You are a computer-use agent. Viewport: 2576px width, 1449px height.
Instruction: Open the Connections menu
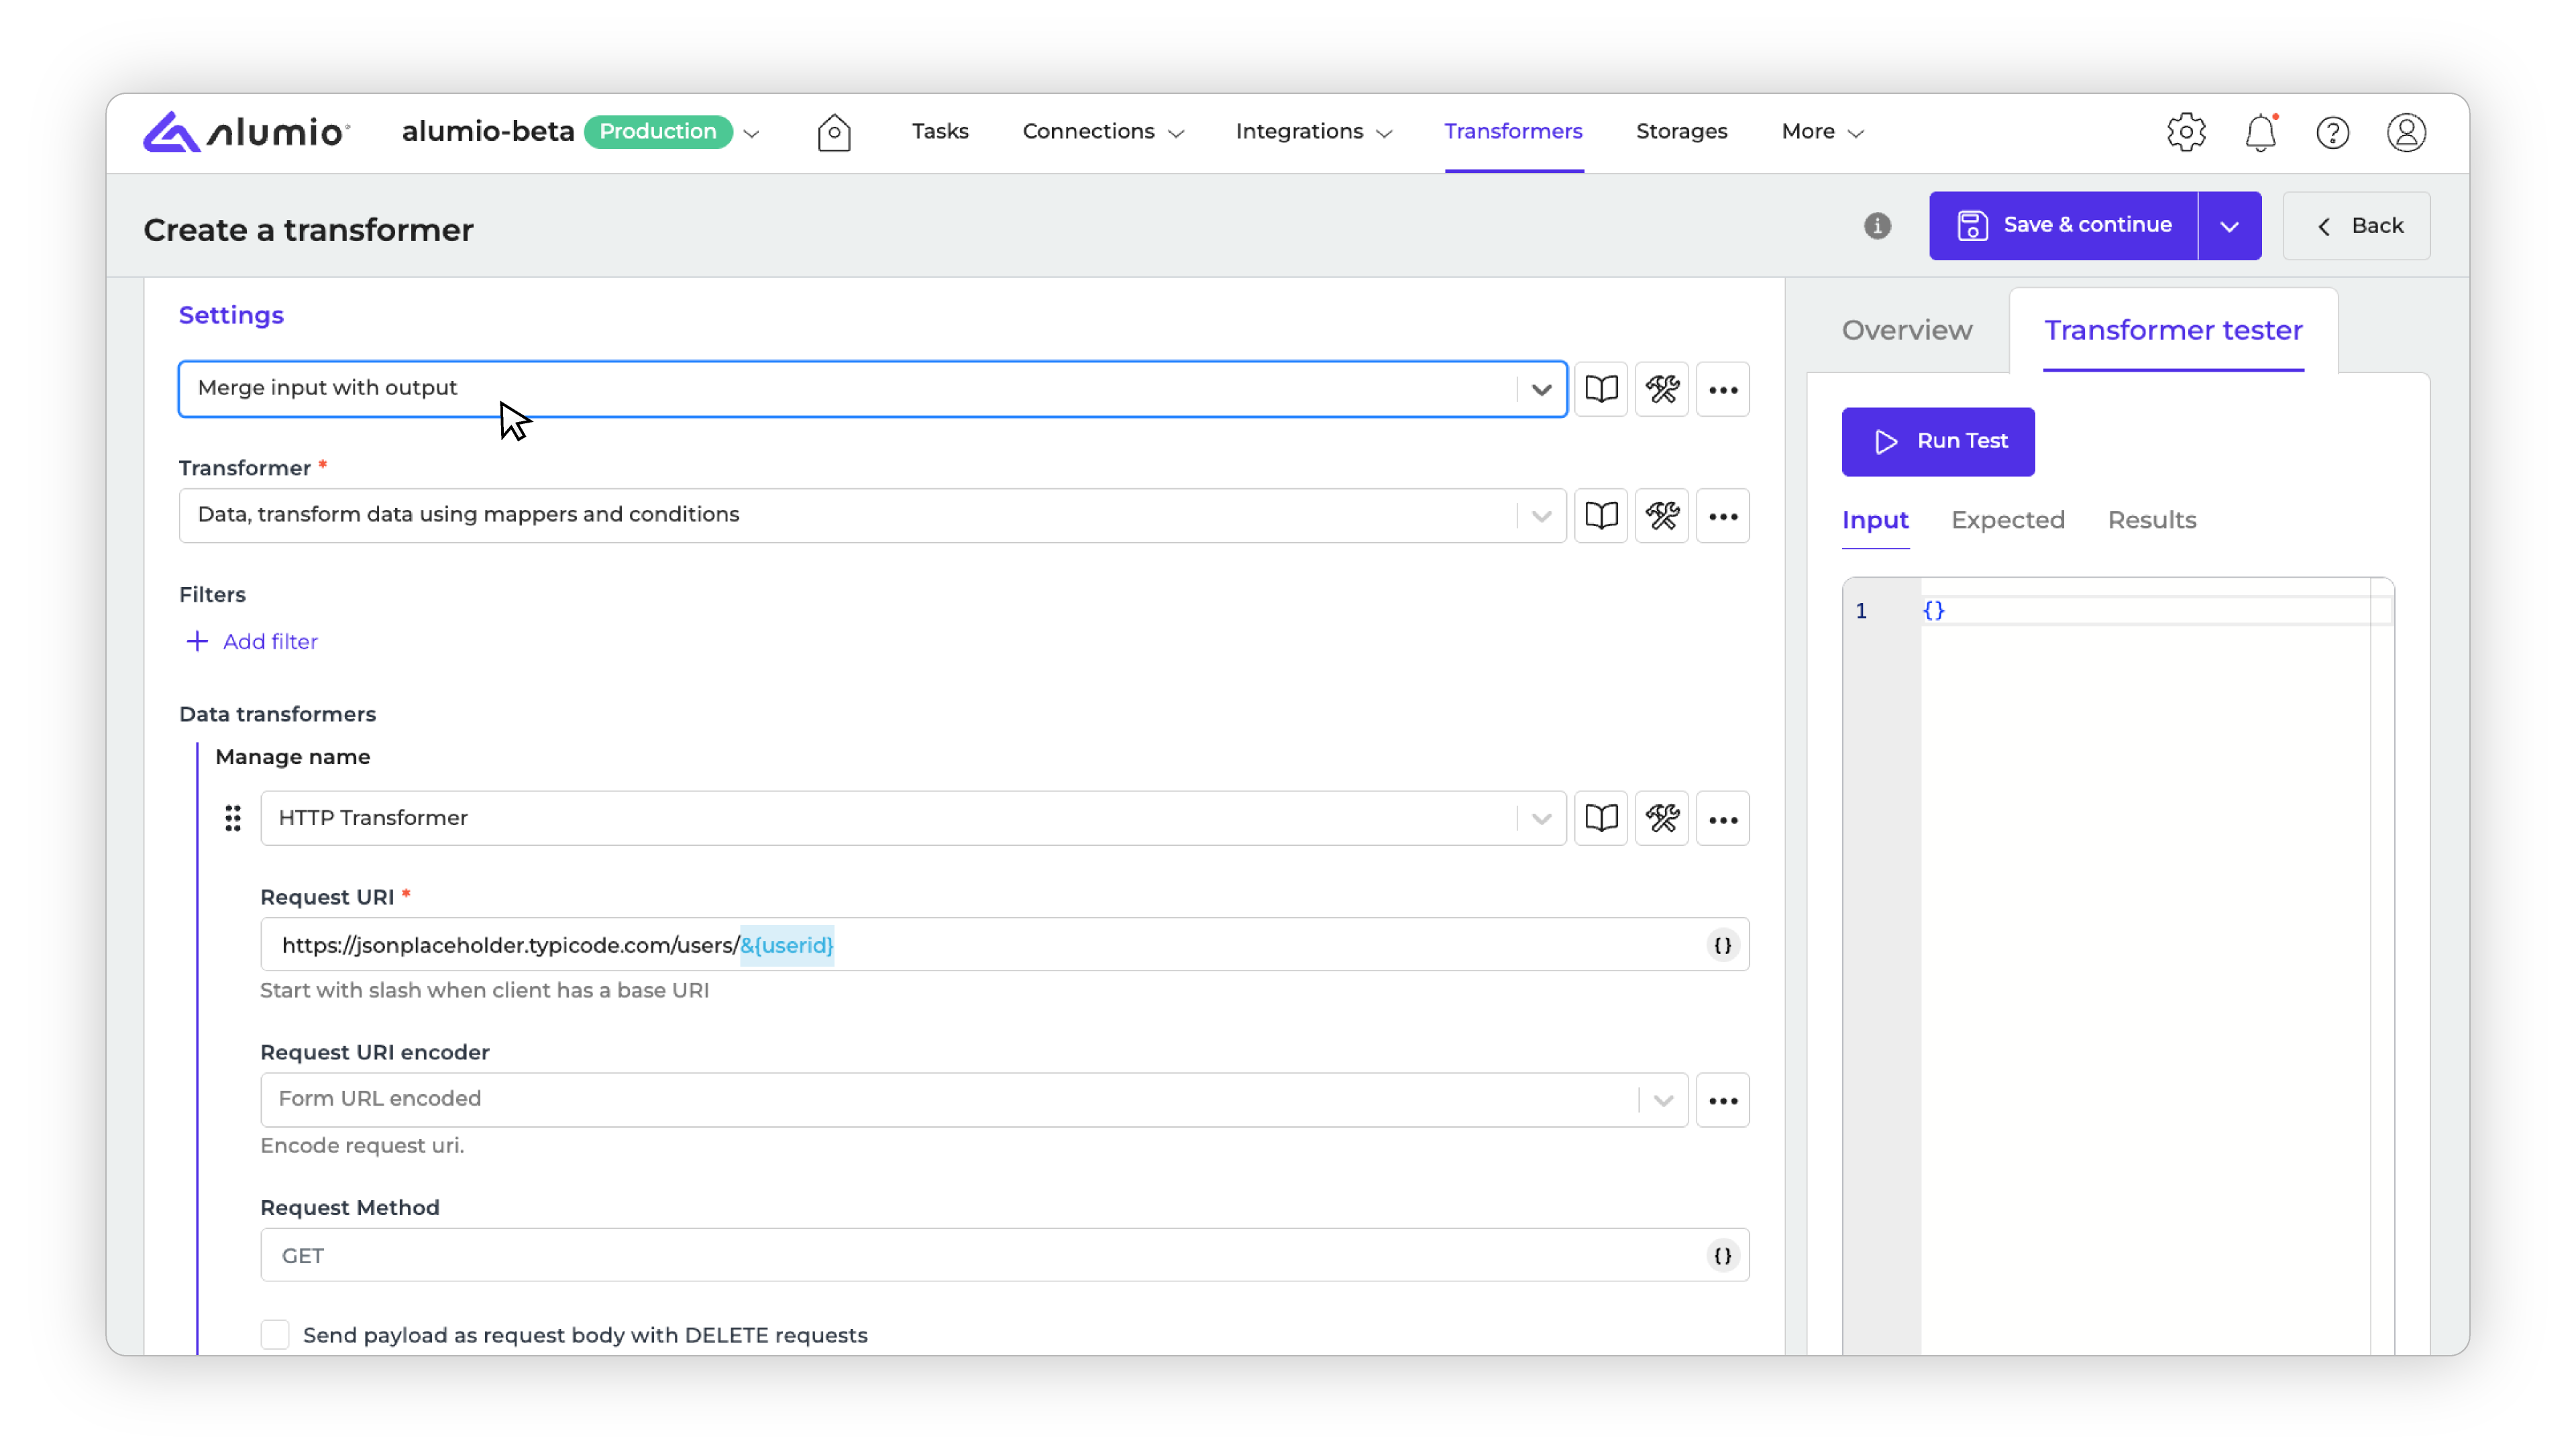coord(1103,132)
